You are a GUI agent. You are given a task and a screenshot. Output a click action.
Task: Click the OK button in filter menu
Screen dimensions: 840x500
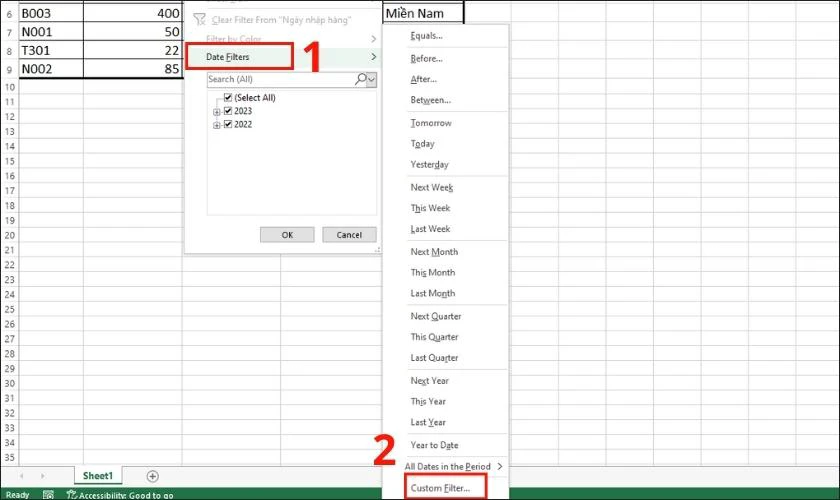tap(287, 235)
